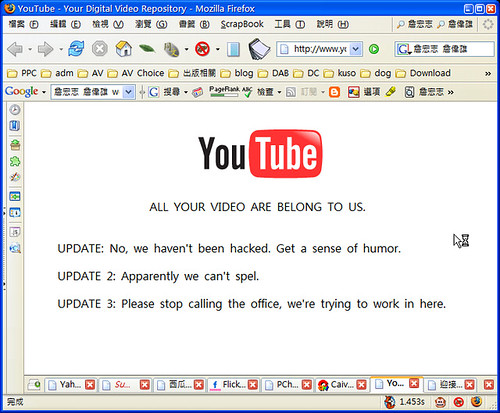Click the magnifier page-info icon in the sidebar
The height and width of the screenshot is (413, 500).
tap(15, 248)
